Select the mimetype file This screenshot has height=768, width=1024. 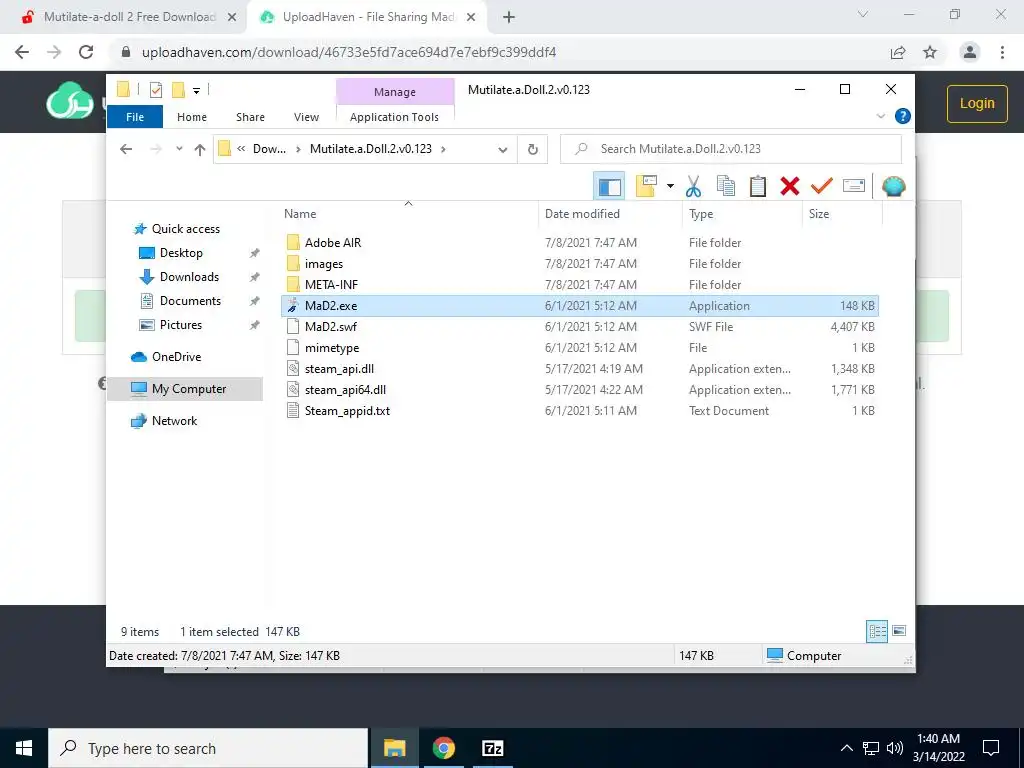point(332,347)
